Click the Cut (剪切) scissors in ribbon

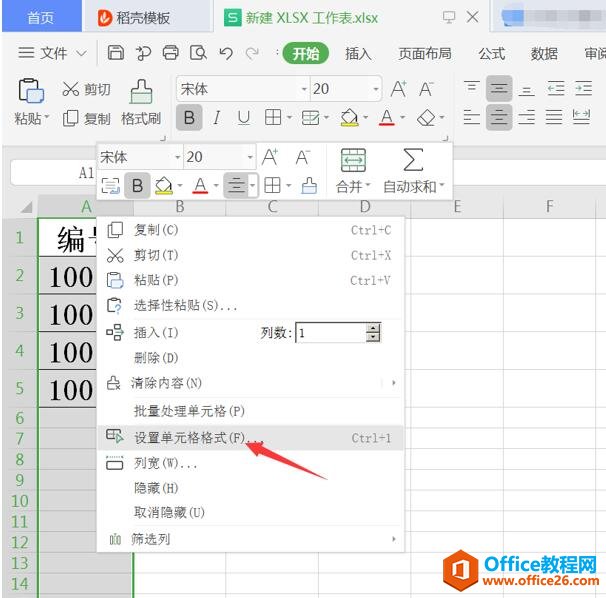pos(71,90)
